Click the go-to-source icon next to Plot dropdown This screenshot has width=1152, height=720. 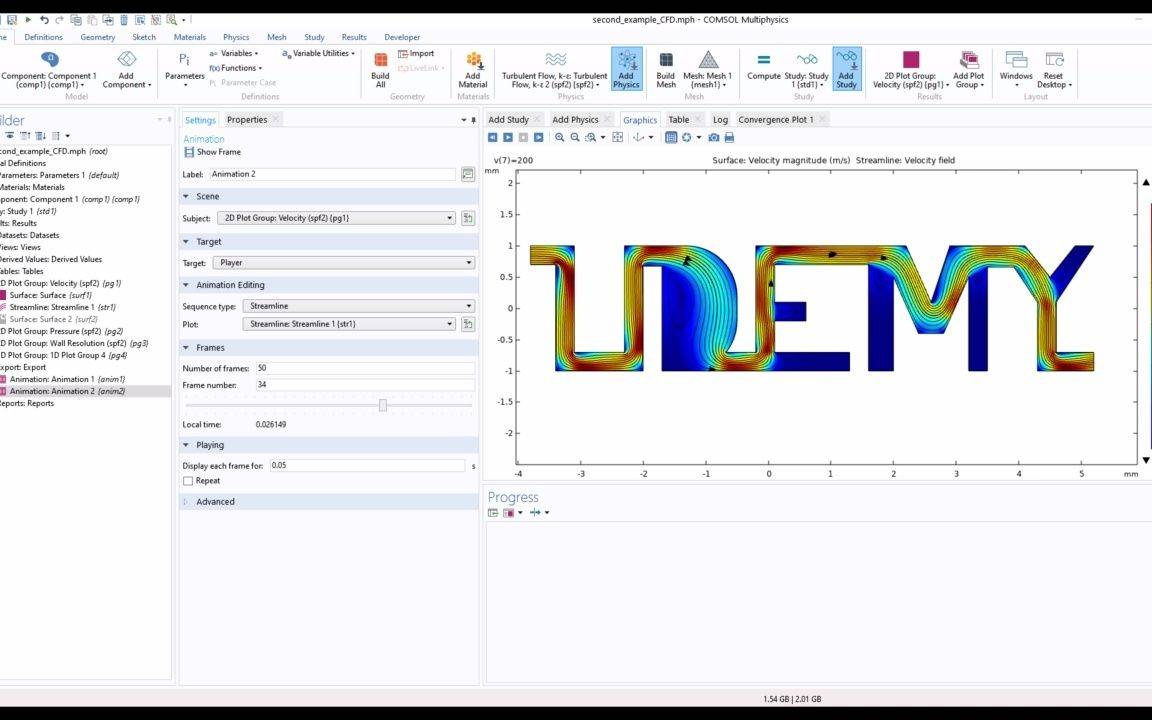[x=468, y=324]
